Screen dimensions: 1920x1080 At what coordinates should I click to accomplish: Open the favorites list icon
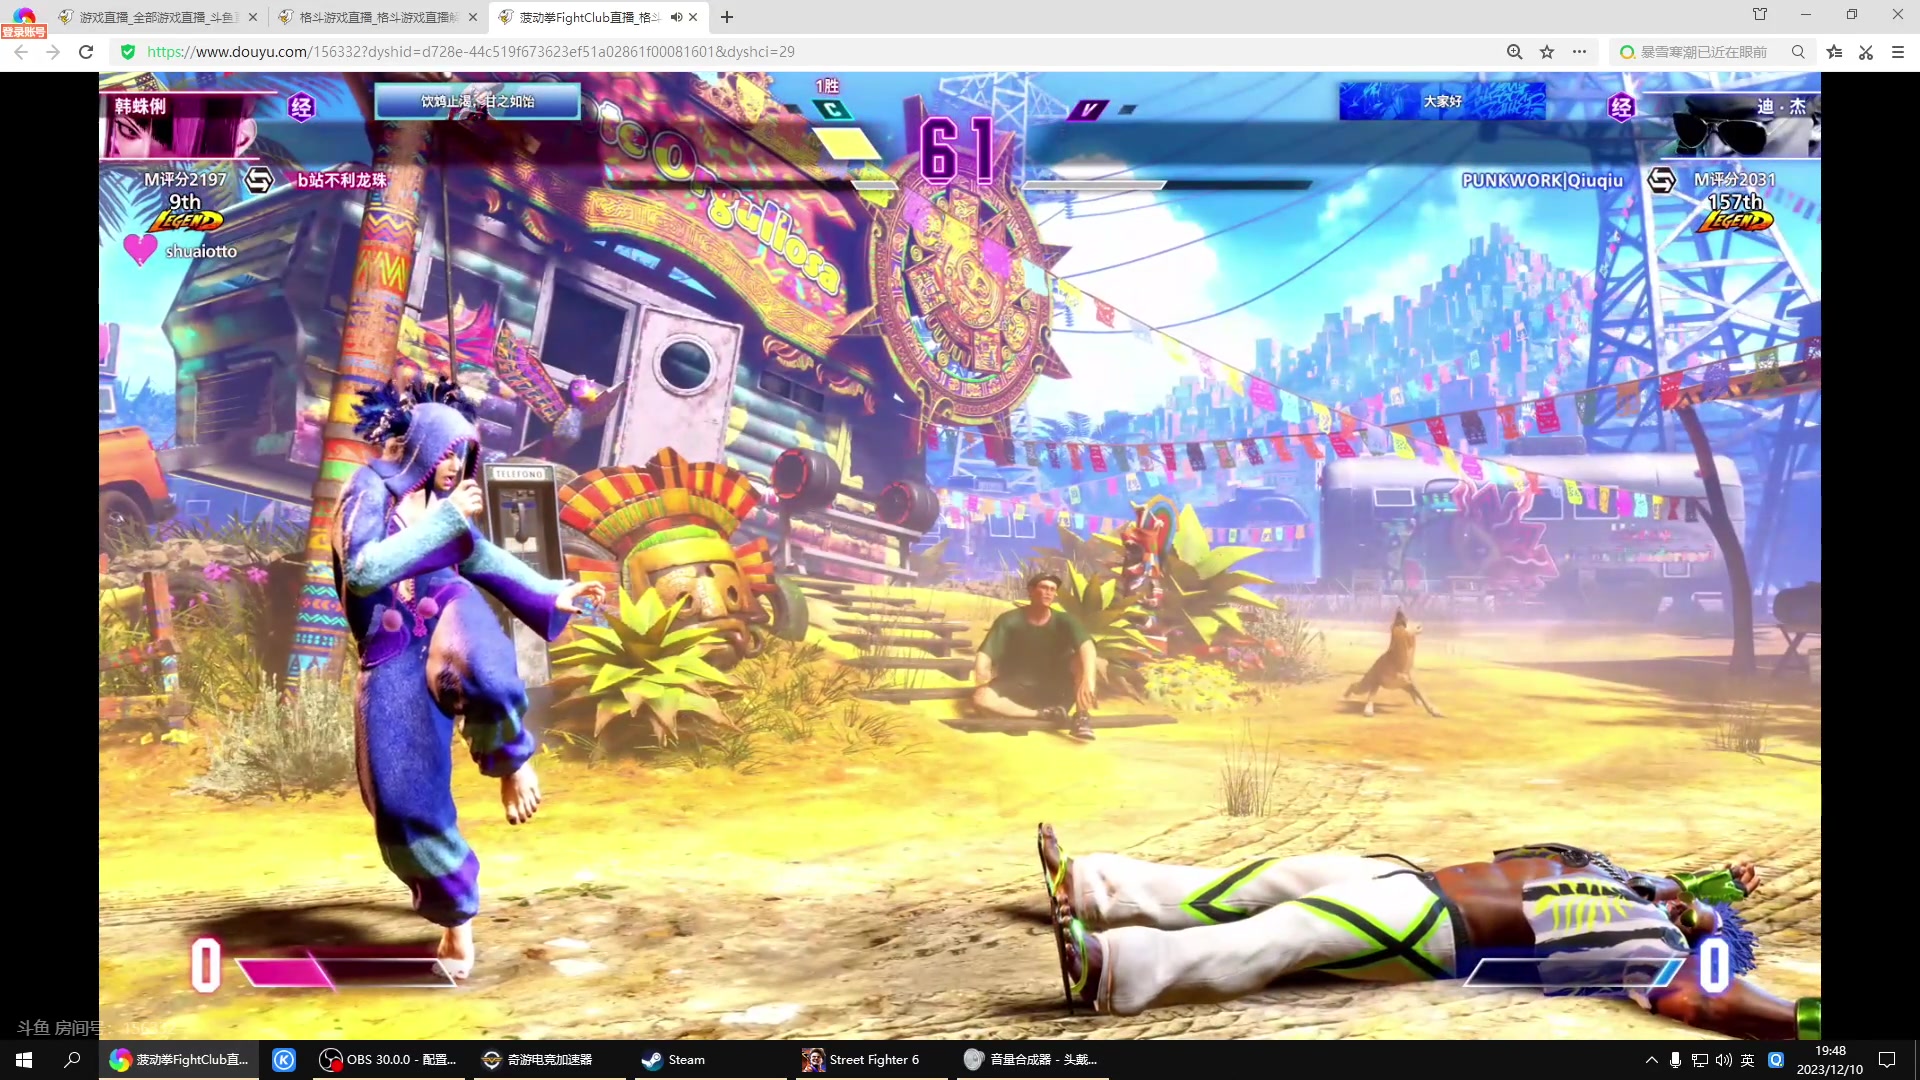1834,52
